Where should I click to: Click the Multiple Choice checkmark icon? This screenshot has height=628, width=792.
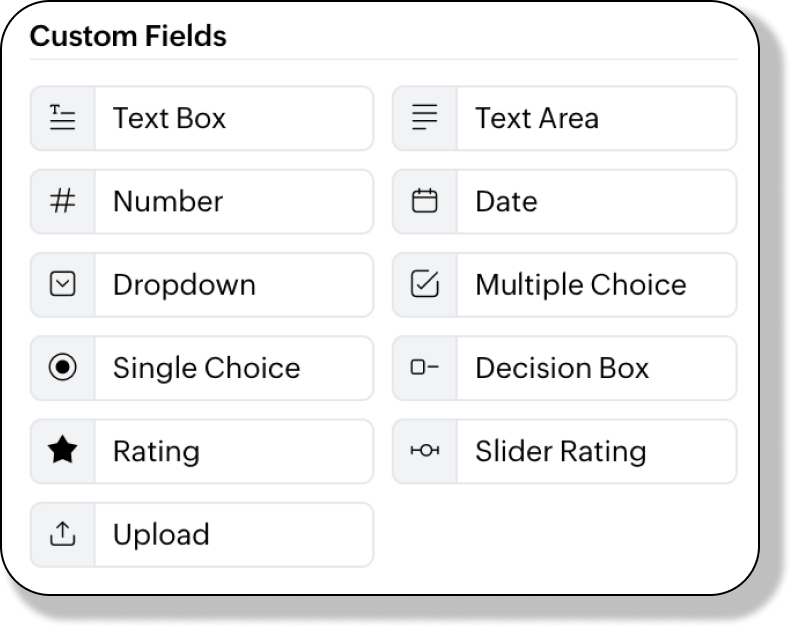(425, 284)
